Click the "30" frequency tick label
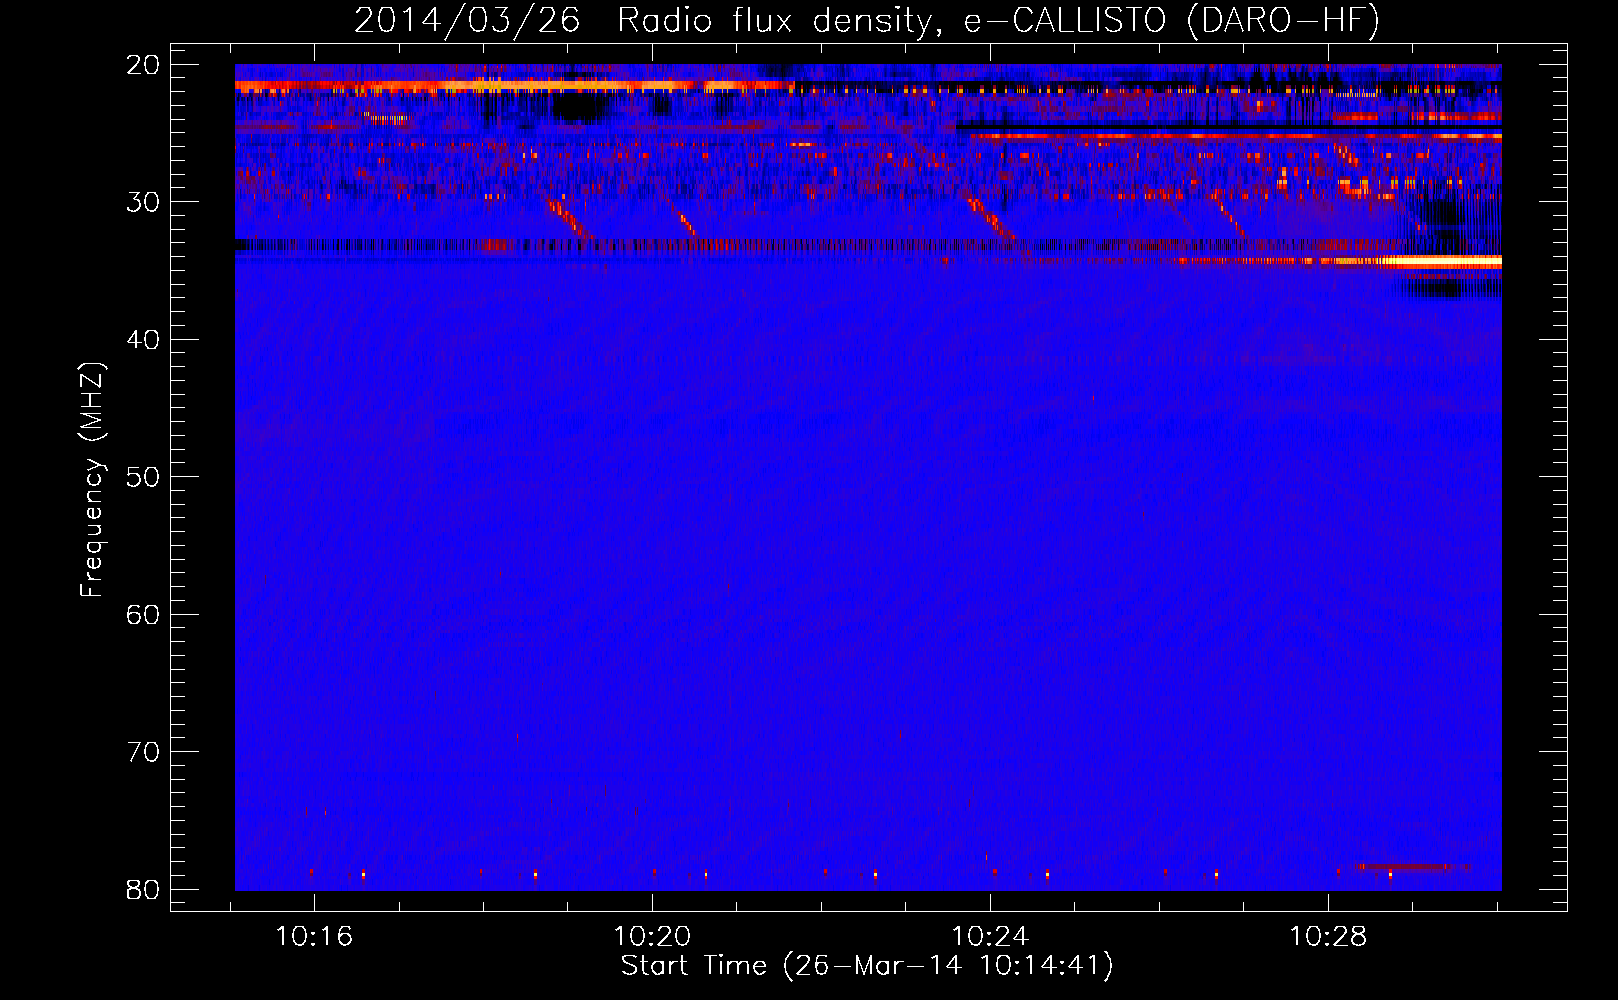 point(143,202)
